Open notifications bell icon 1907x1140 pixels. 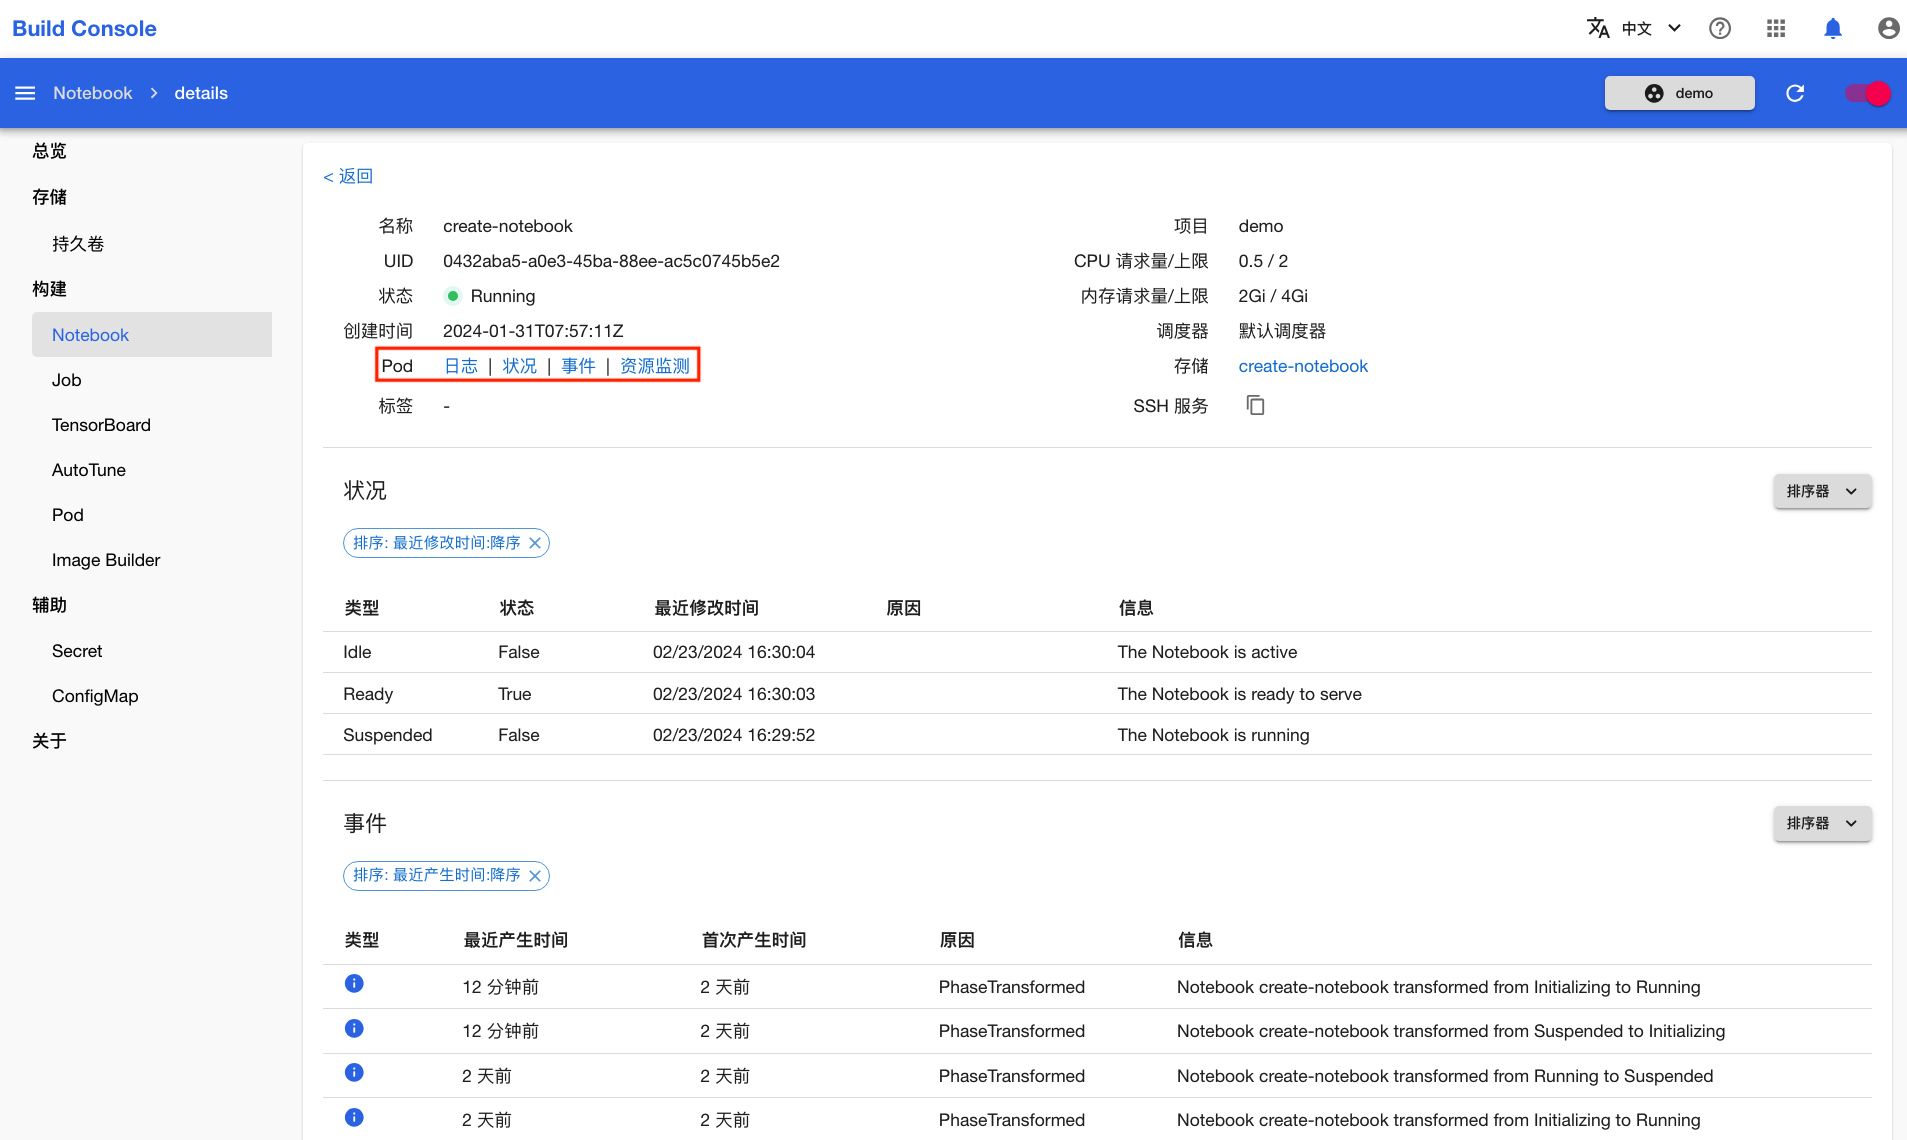tap(1833, 28)
